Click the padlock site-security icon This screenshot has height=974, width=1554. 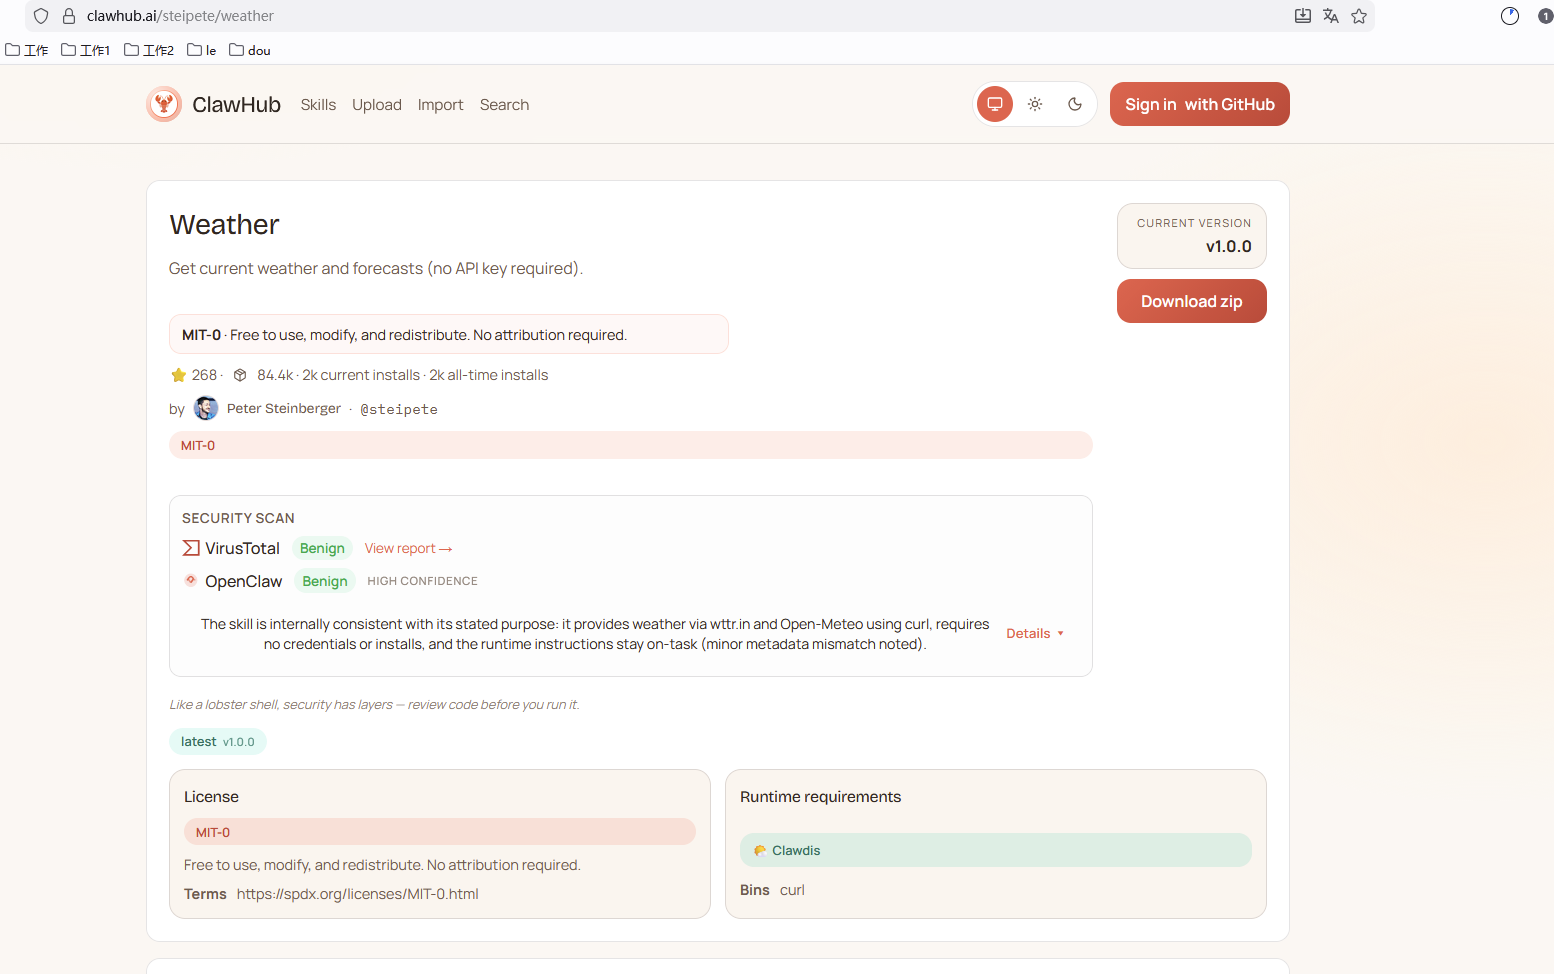pos(69,16)
